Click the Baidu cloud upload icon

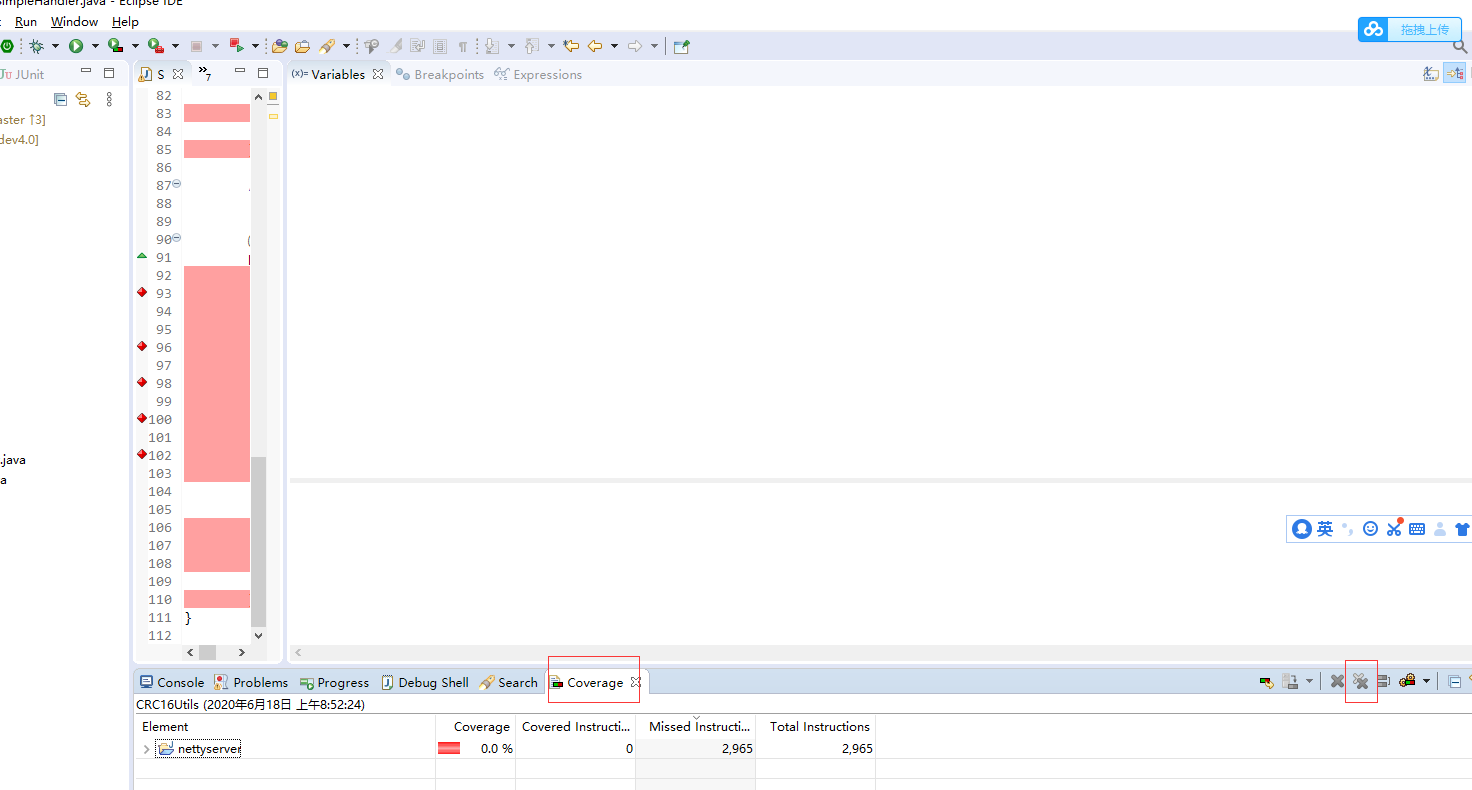point(1372,29)
